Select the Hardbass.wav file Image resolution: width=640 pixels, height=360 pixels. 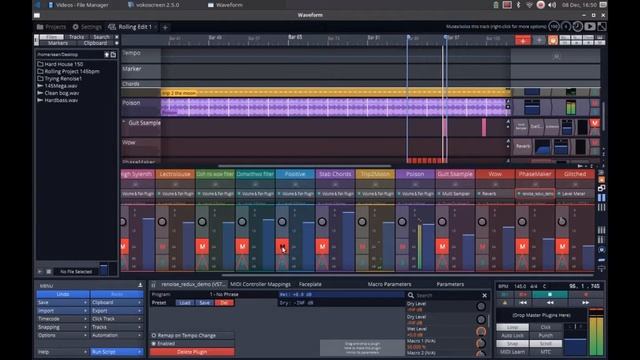click(x=58, y=100)
